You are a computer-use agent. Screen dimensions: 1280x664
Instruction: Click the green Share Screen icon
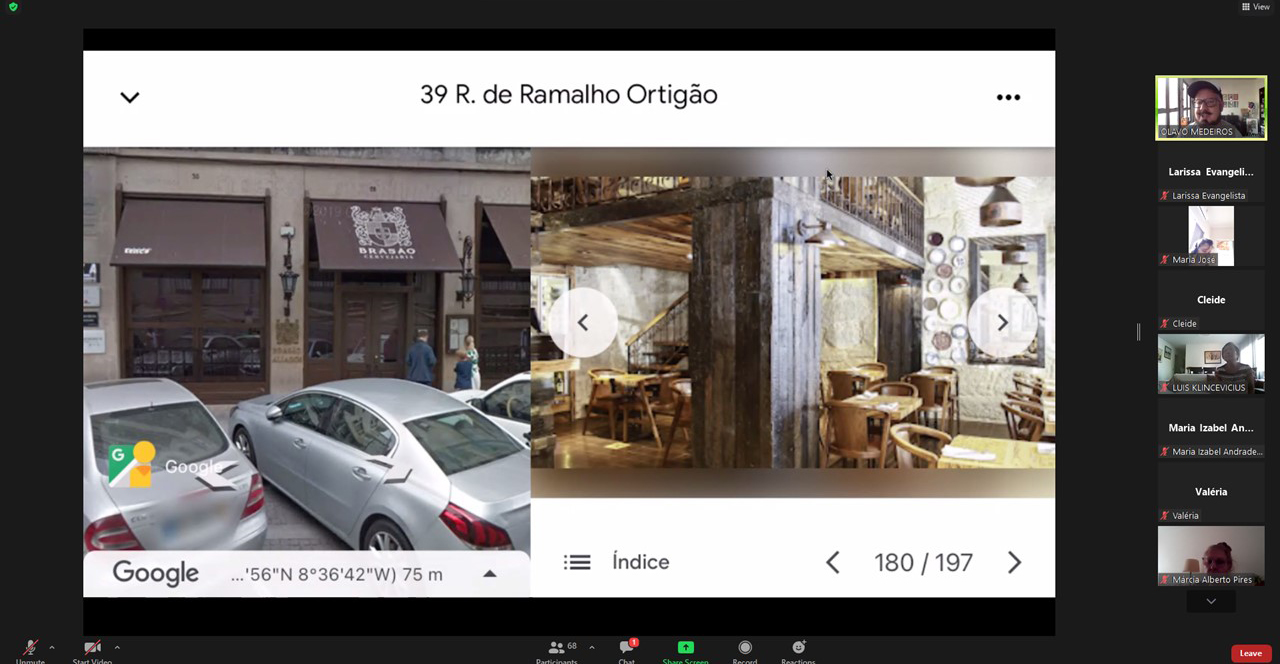pos(685,649)
